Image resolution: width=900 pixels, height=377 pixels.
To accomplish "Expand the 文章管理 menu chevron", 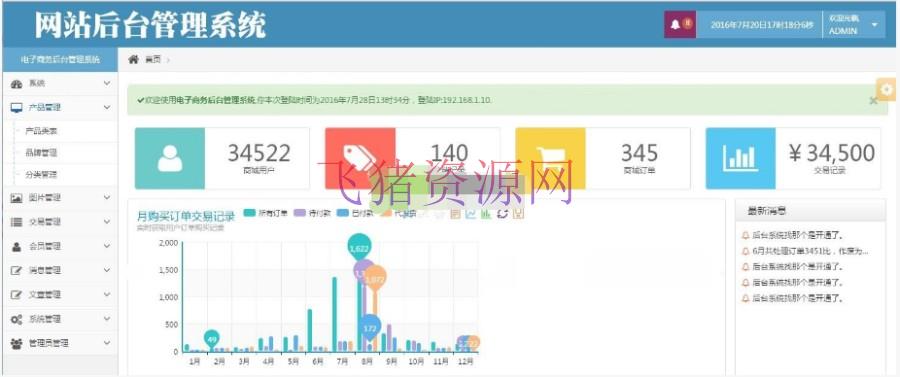I will click(107, 294).
